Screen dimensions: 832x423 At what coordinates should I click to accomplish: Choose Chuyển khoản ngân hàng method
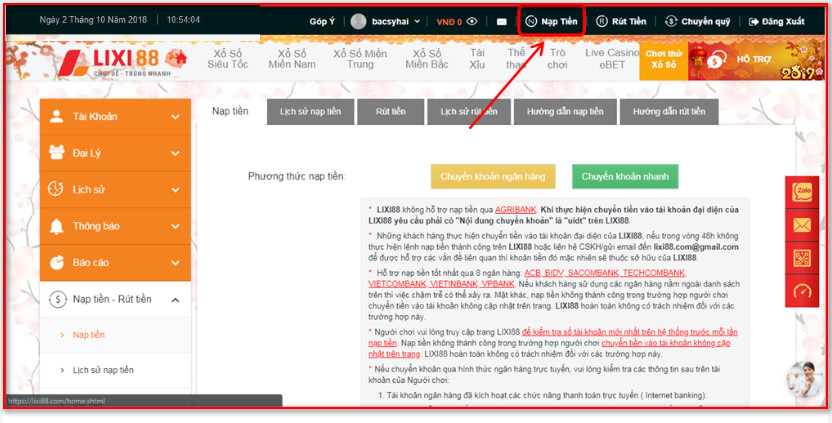[x=493, y=177]
